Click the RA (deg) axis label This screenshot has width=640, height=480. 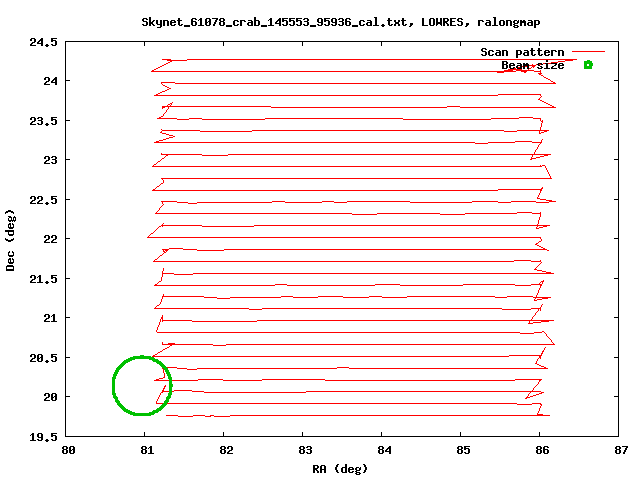tap(343, 468)
